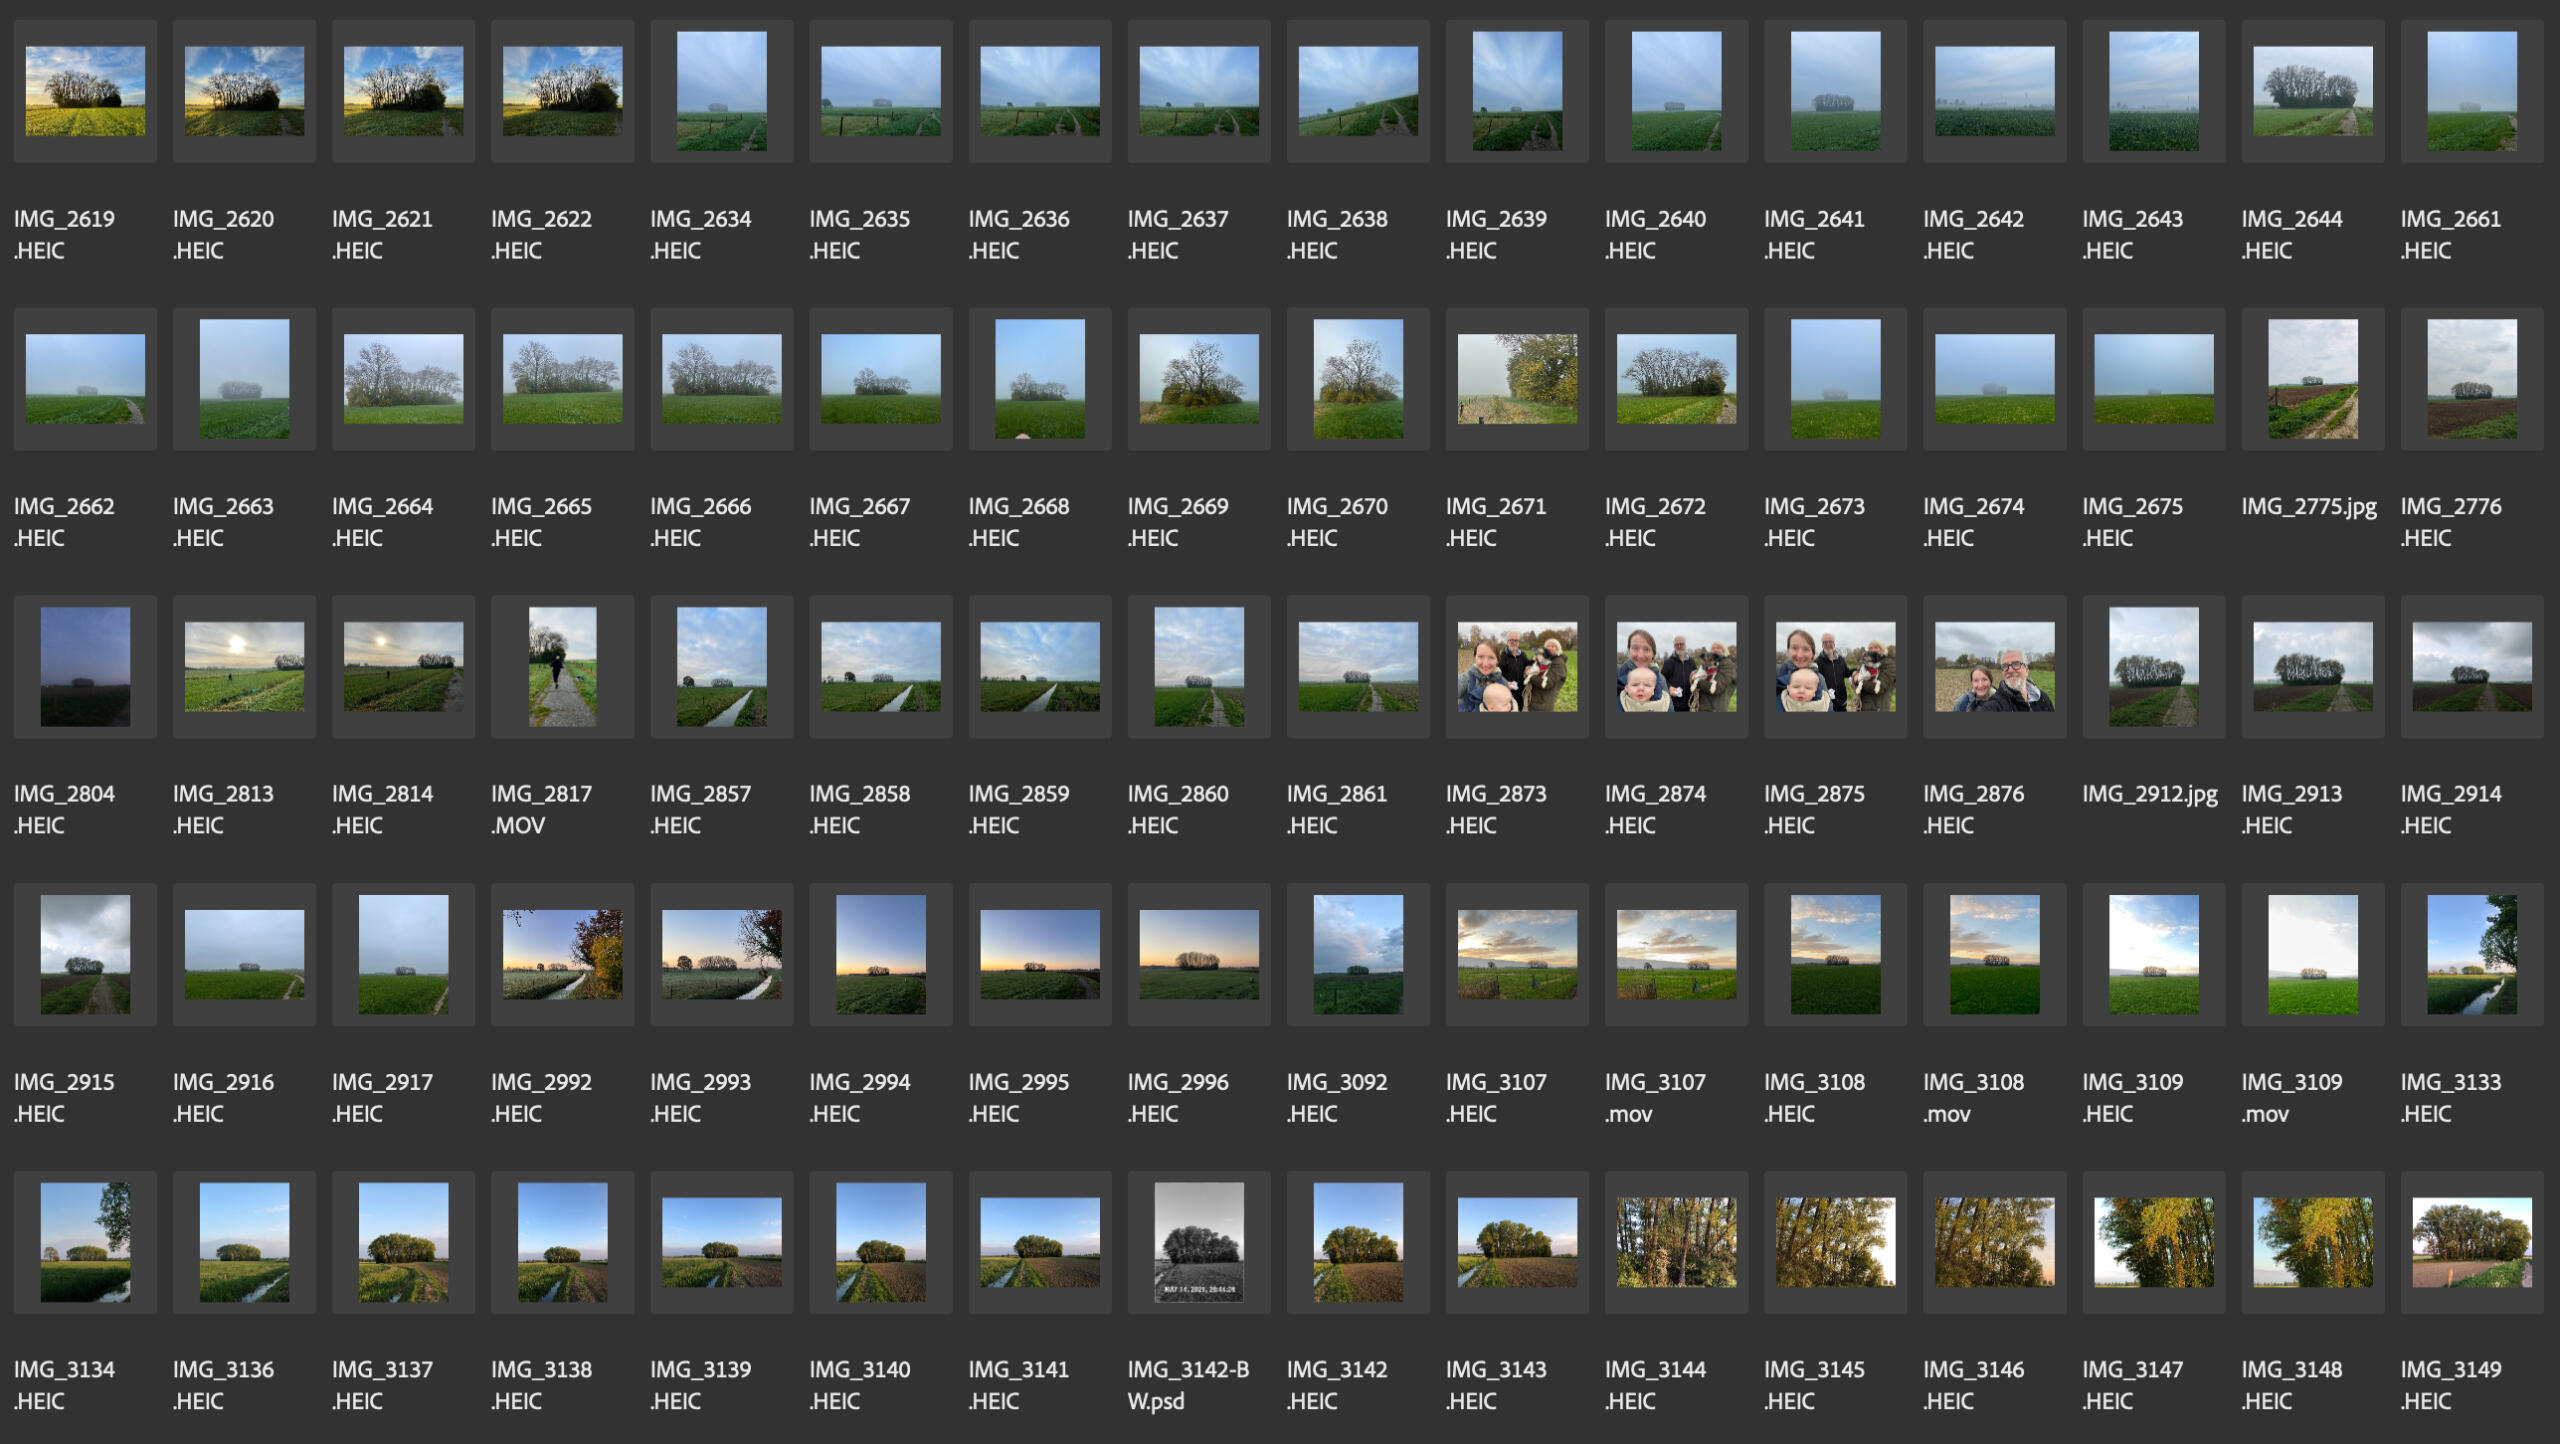2560x1444 pixels.
Task: Click the IMG_2813.HEIC sun photo
Action: pyautogui.click(x=244, y=666)
